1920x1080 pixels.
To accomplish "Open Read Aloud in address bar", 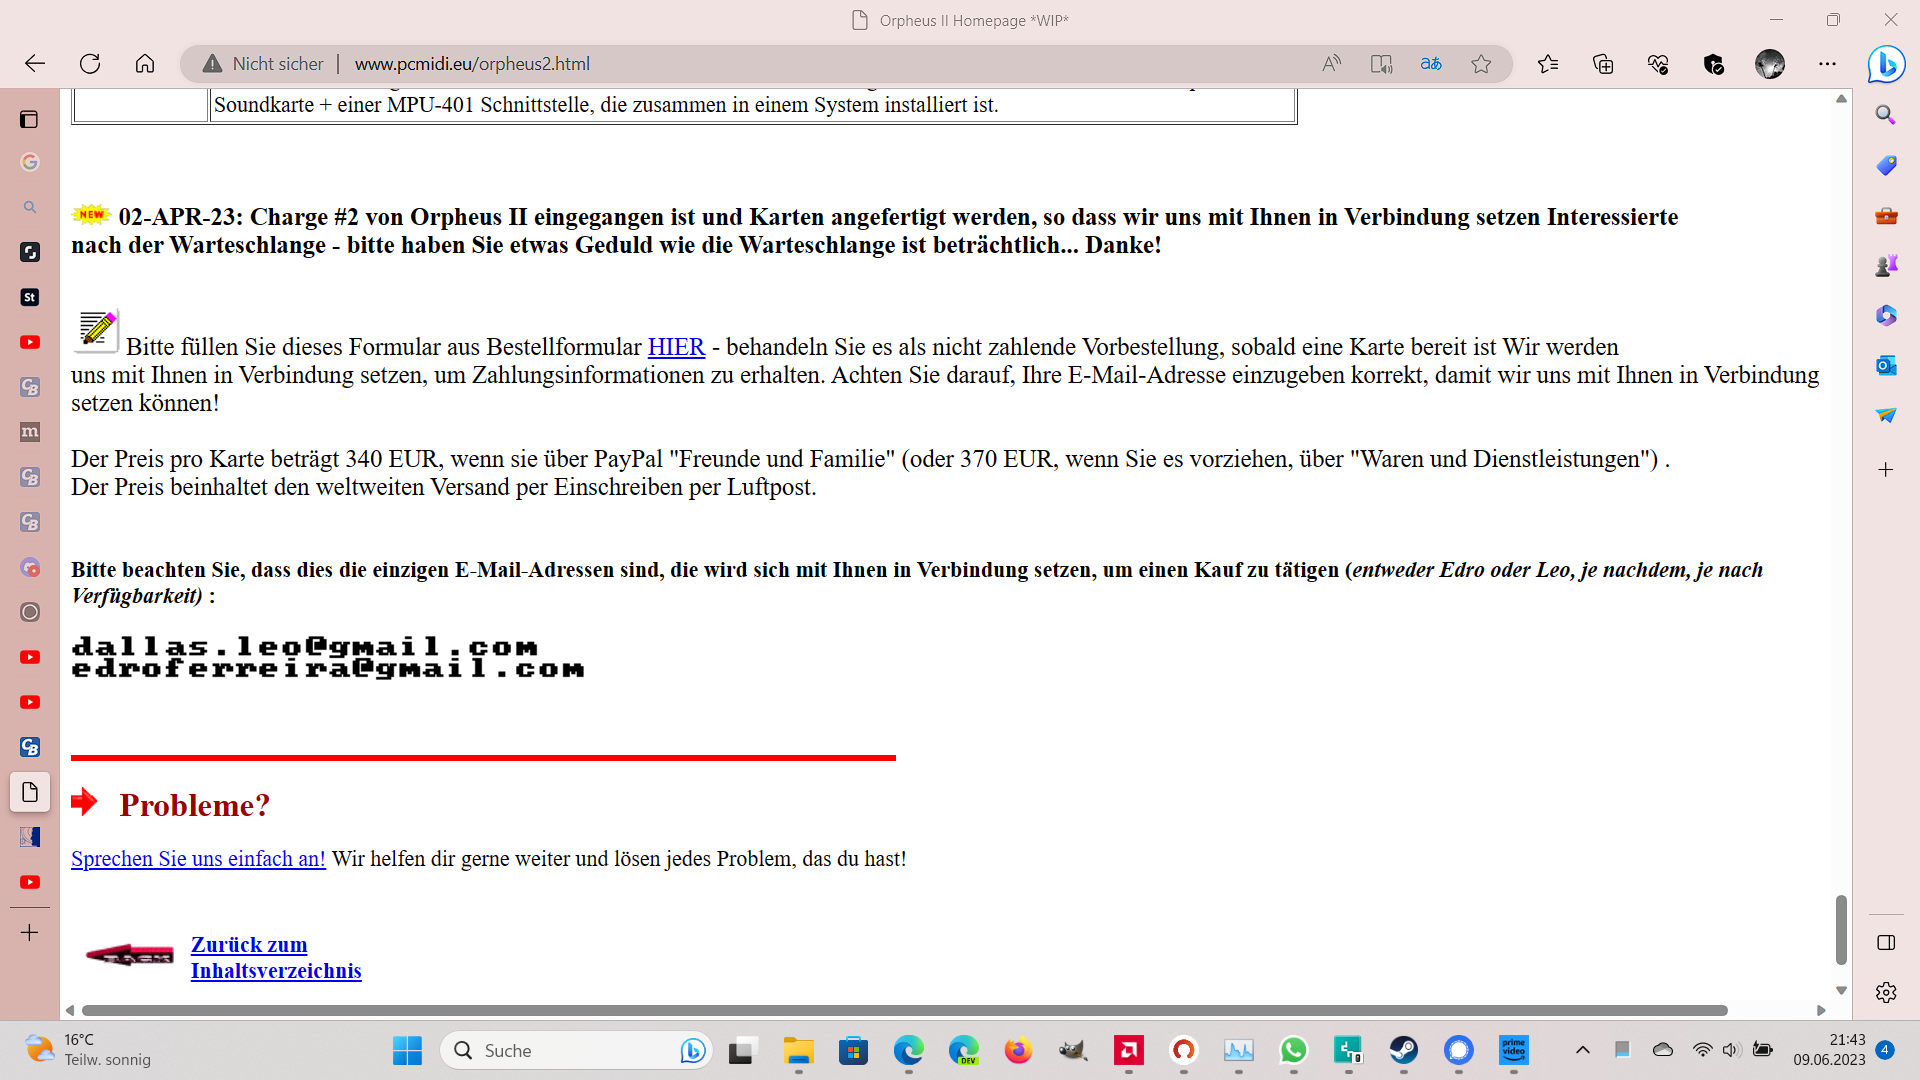I will (1331, 64).
